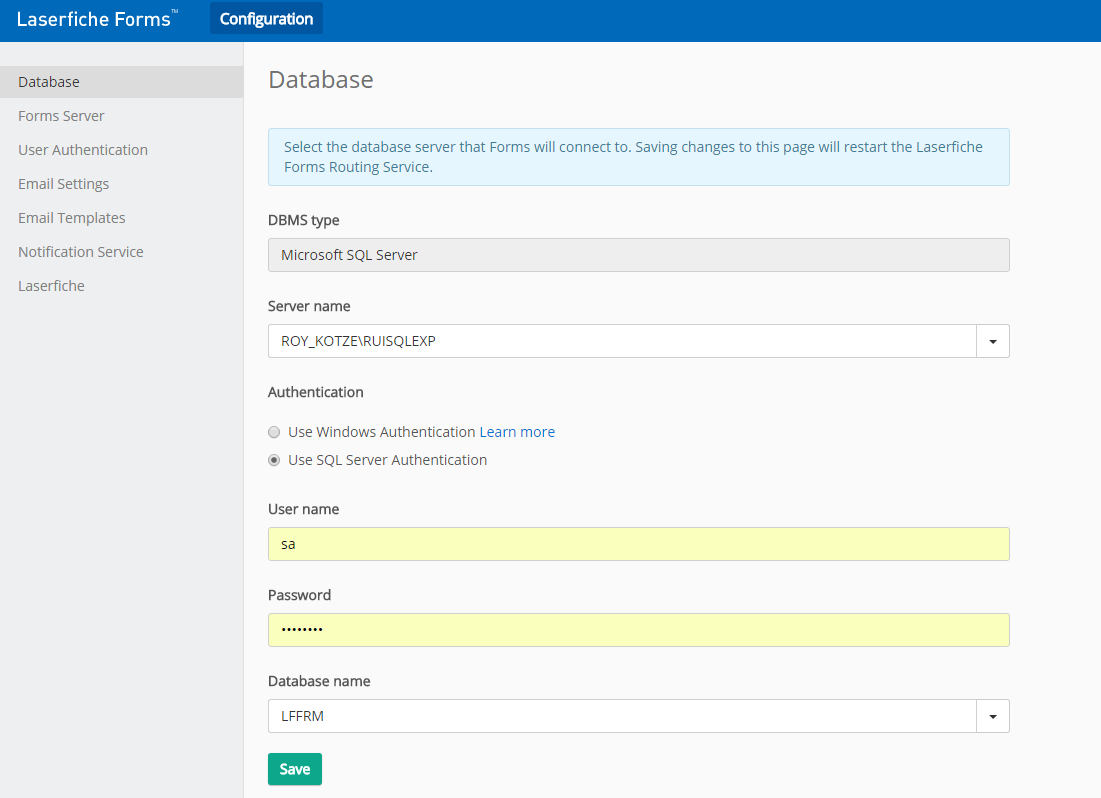Click the Laserfiche Forms logo
This screenshot has height=798, width=1101.
[x=95, y=19]
